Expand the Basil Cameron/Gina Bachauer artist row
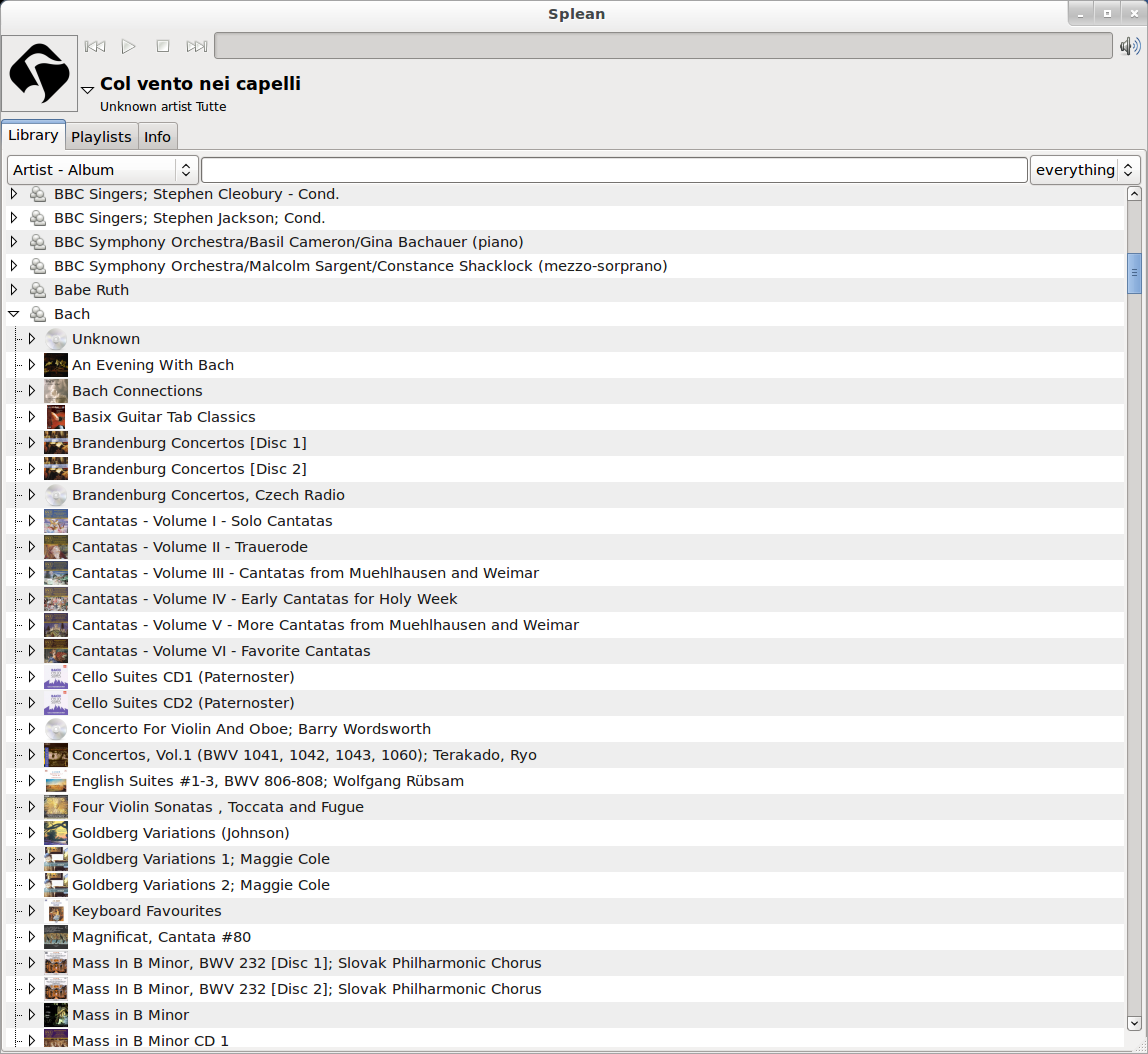Viewport: 1148px width, 1054px height. pos(14,242)
